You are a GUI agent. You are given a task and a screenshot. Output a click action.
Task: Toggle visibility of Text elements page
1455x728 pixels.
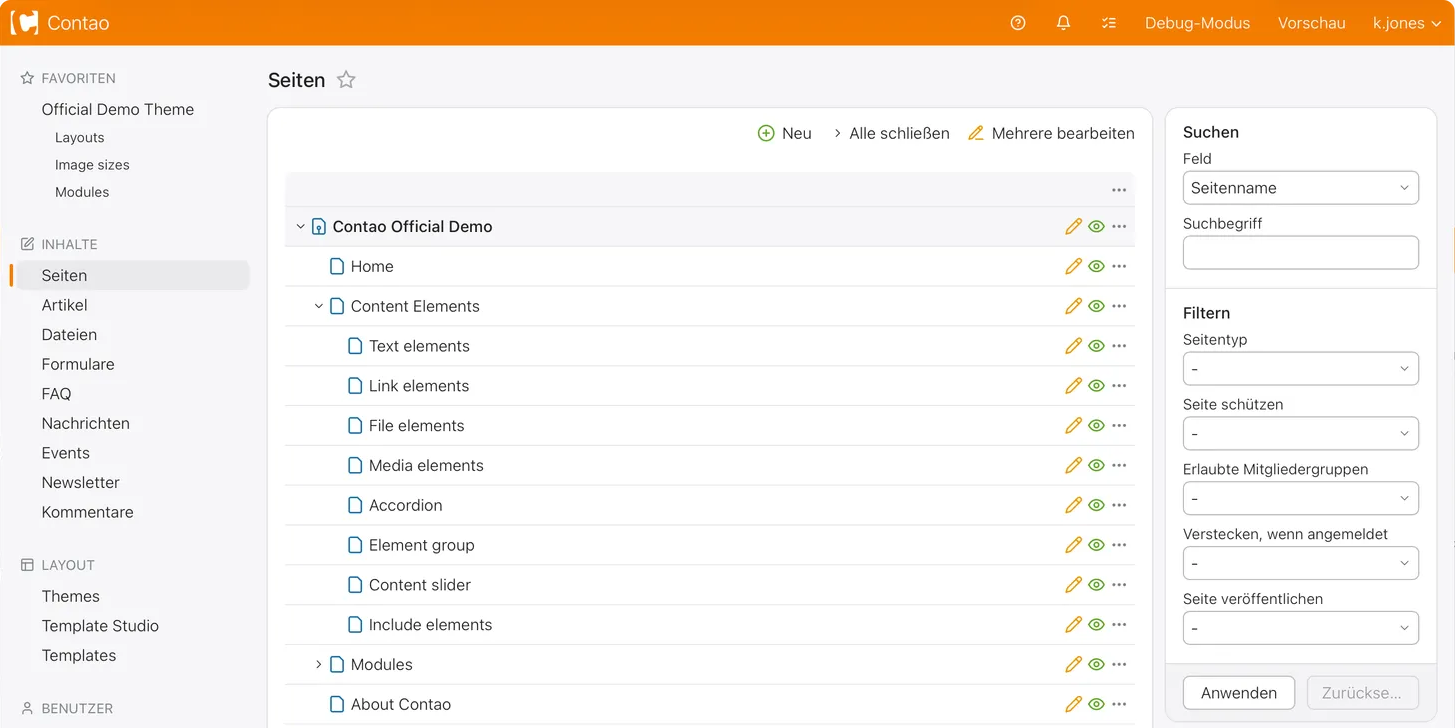click(x=1096, y=346)
